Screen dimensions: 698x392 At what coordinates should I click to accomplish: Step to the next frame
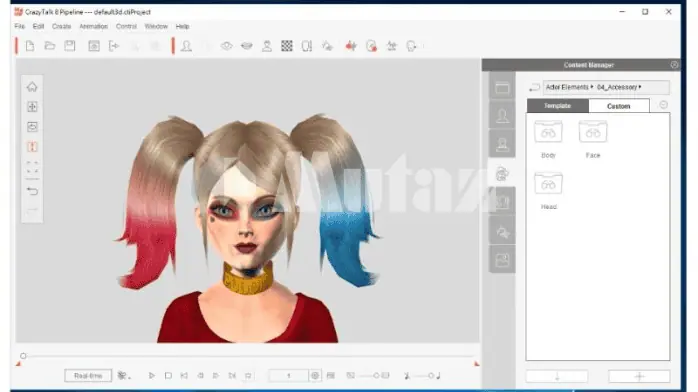click(x=216, y=376)
